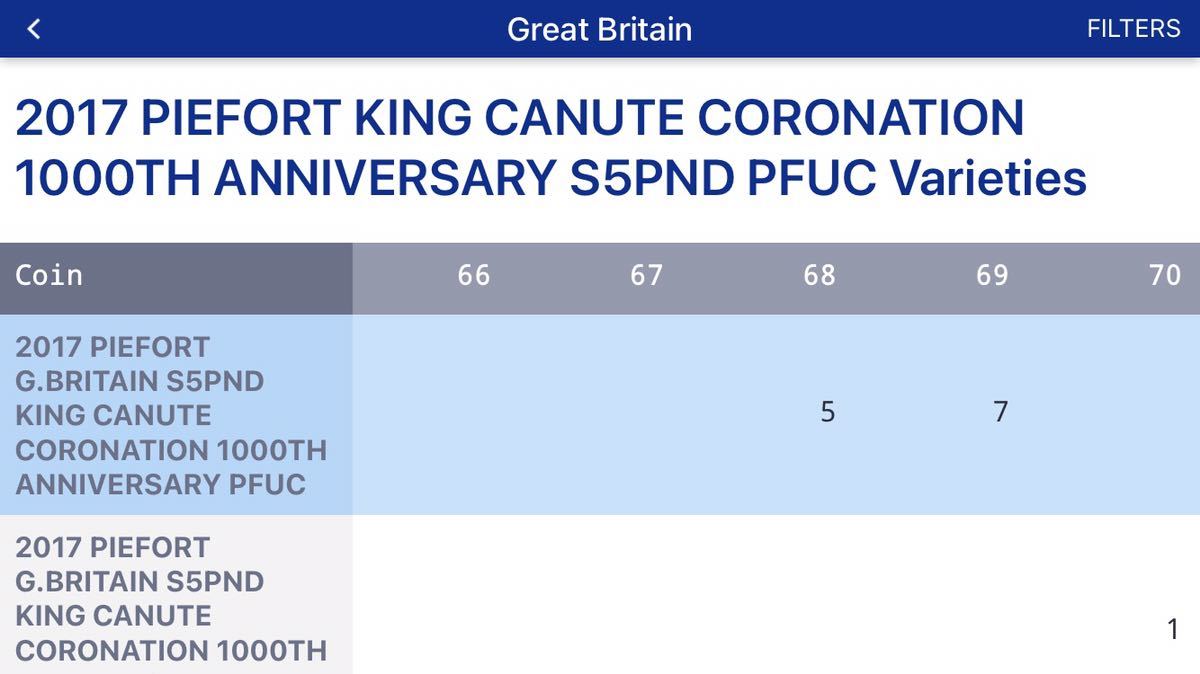Tap the King Canute Varieties page heading
Image resolution: width=1200 pixels, height=674 pixels.
coord(550,148)
